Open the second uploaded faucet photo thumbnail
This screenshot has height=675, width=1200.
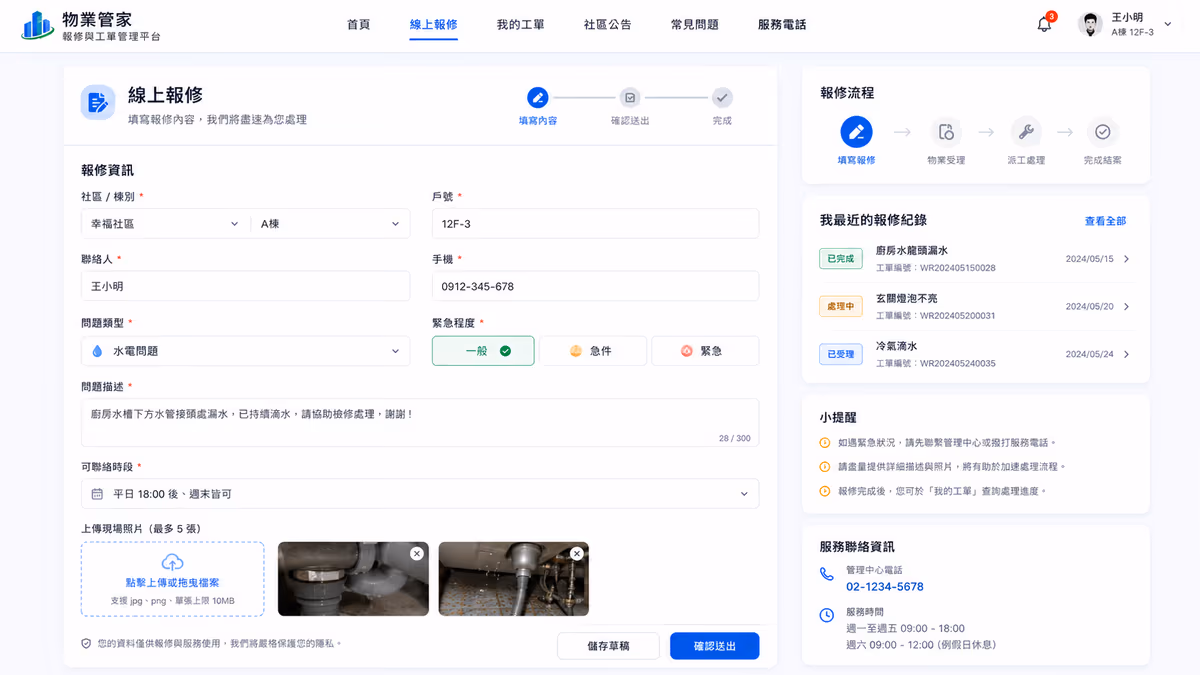[x=514, y=579]
